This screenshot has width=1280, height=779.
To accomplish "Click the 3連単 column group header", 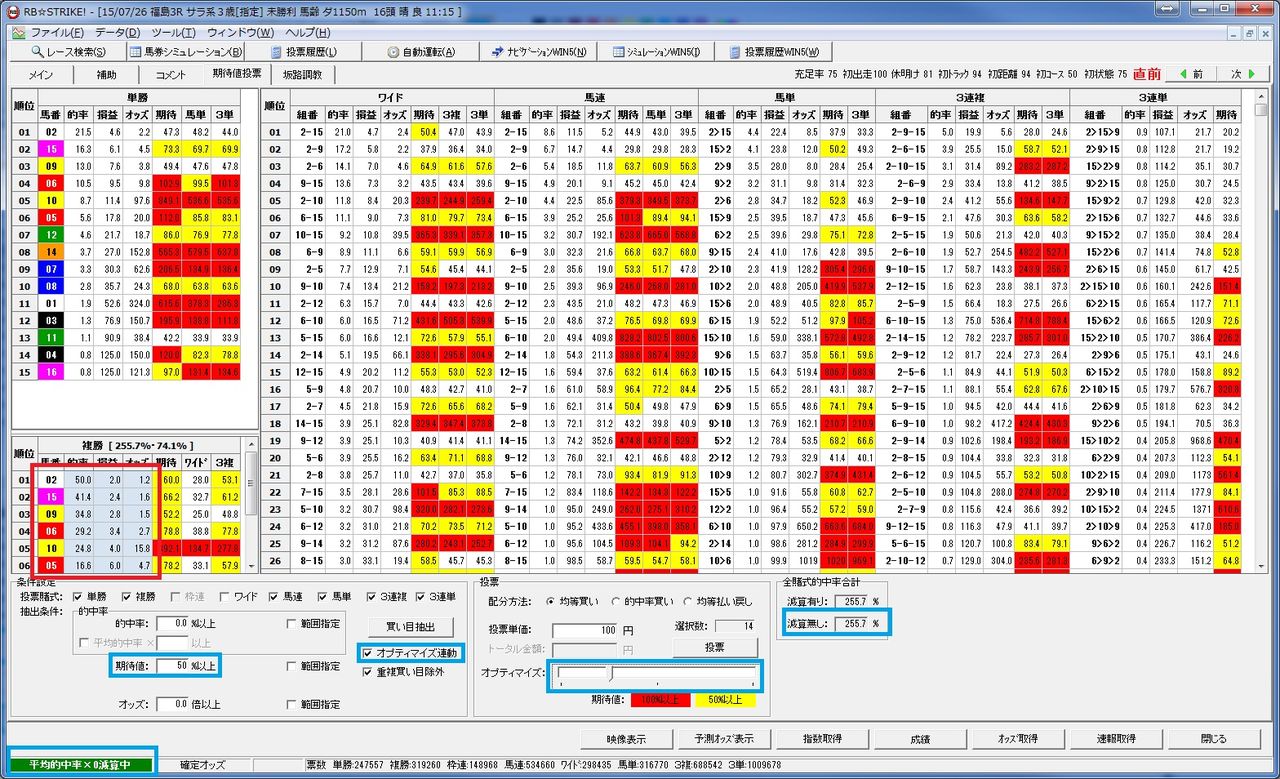I will click(x=1154, y=97).
